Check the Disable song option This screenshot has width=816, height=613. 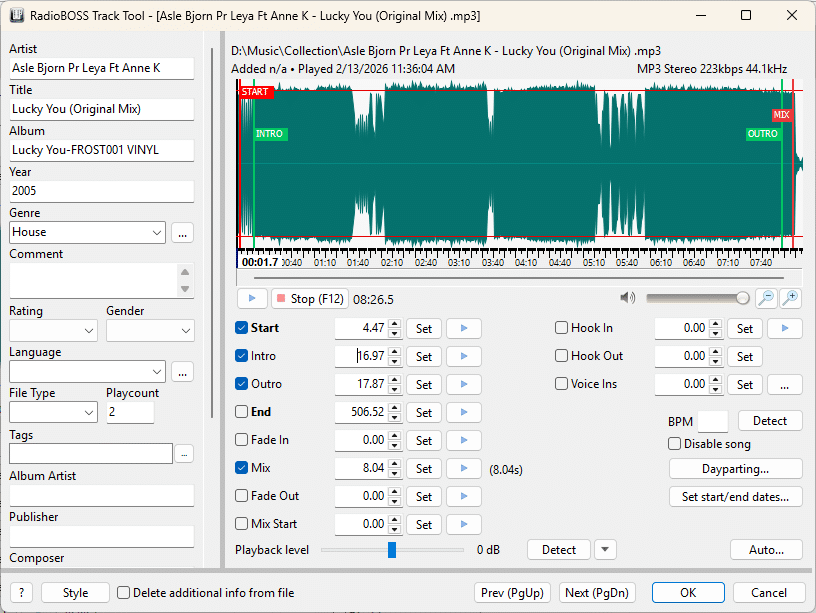(674, 444)
